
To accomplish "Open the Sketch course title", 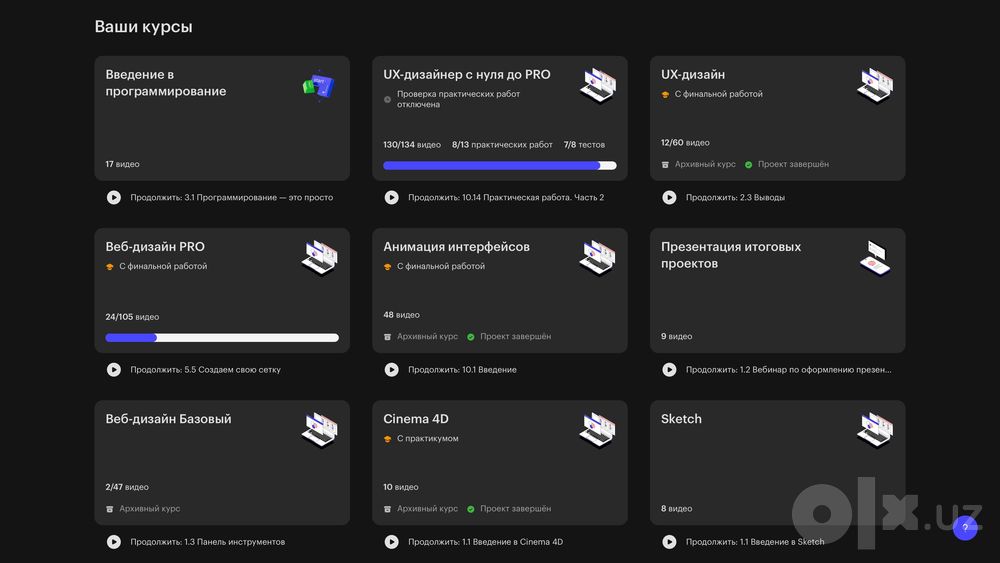I will coord(681,419).
